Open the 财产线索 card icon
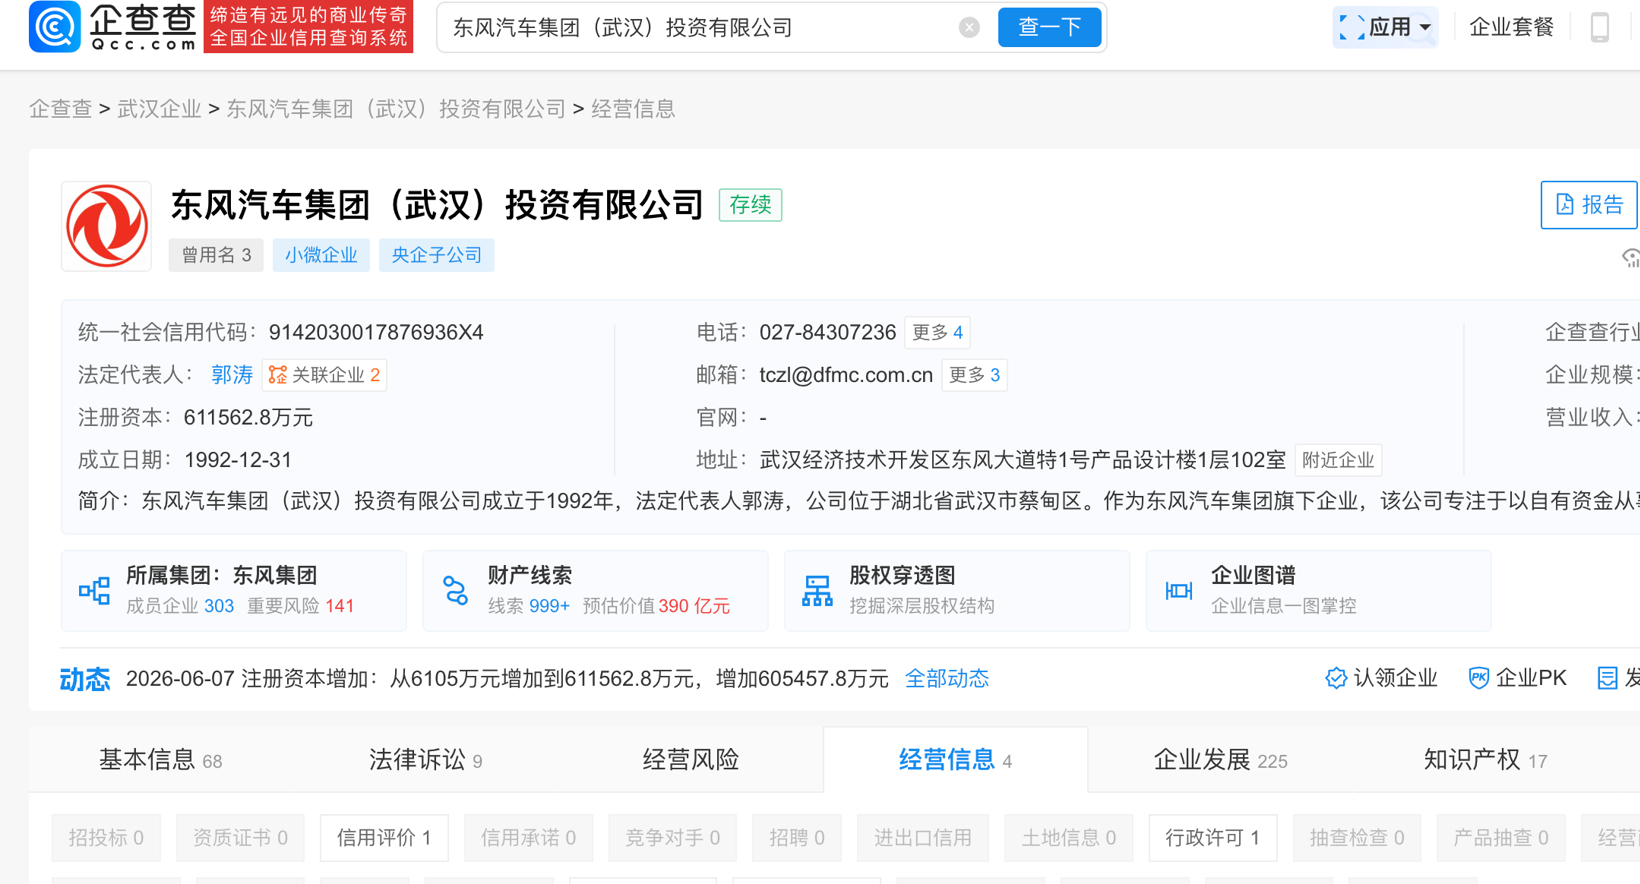The height and width of the screenshot is (884, 1640). pos(456,590)
